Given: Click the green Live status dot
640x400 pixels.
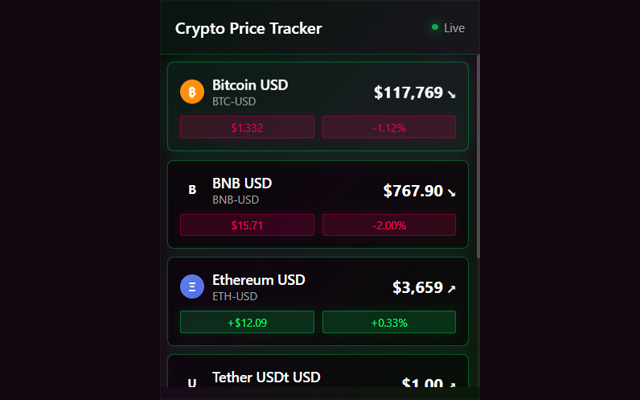Looking at the screenshot, I should [435, 28].
